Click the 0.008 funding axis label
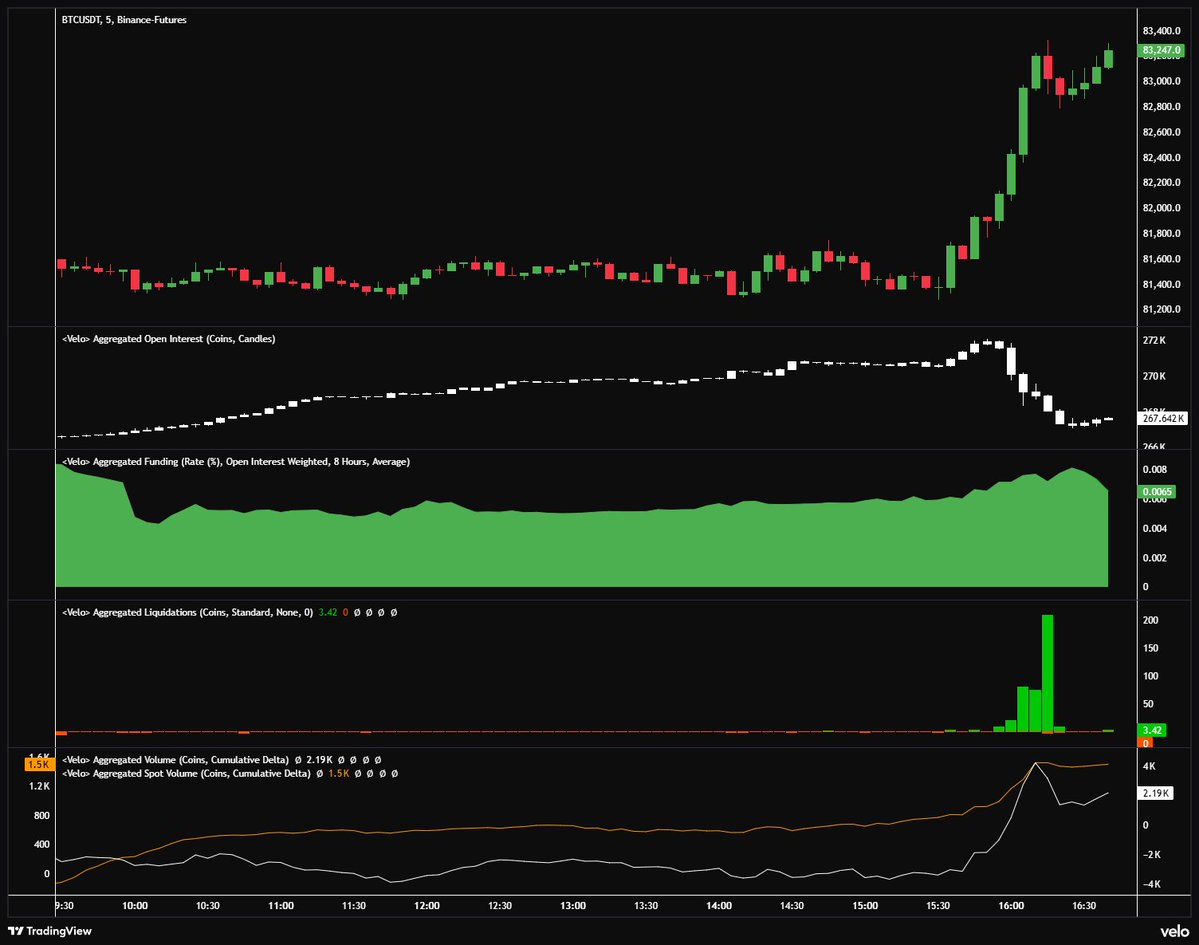1199x945 pixels. (x=1155, y=469)
